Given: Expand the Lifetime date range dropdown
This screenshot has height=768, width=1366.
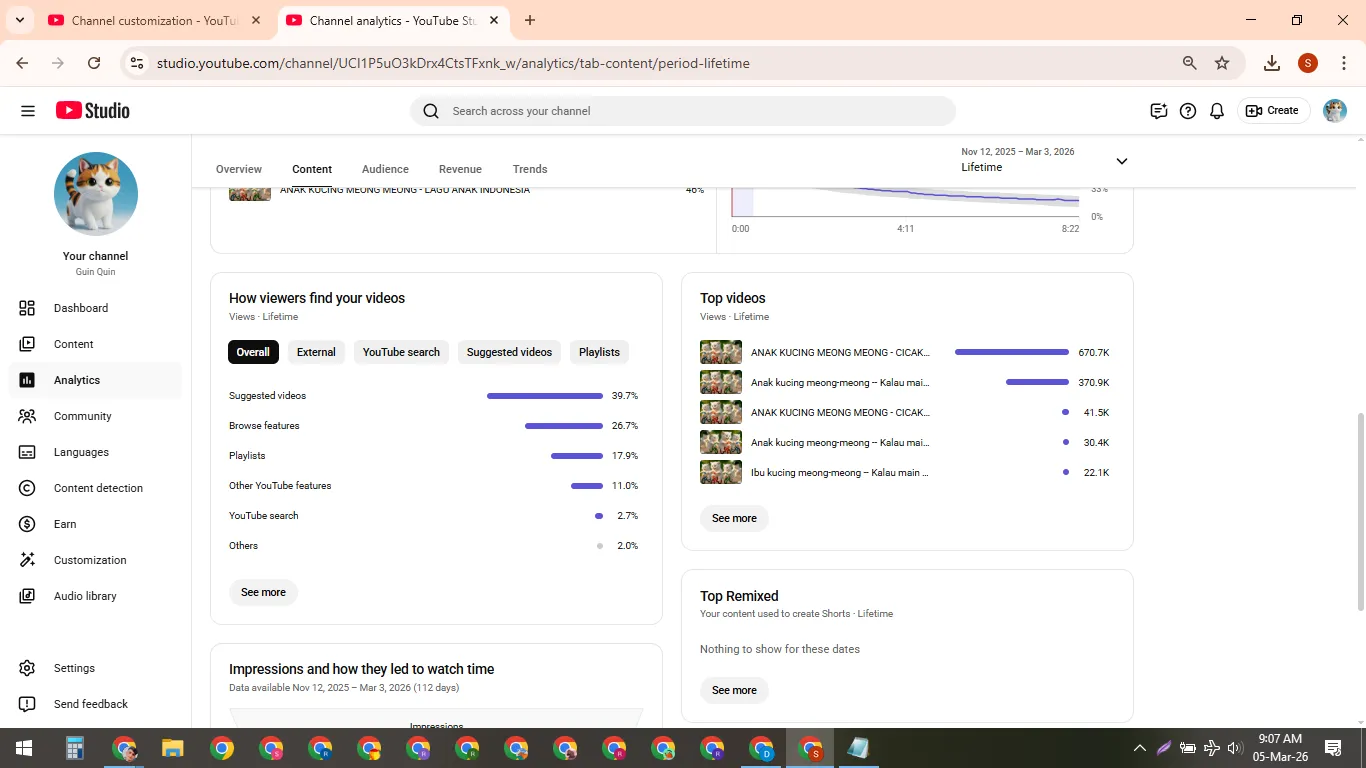Looking at the screenshot, I should pos(1045,160).
